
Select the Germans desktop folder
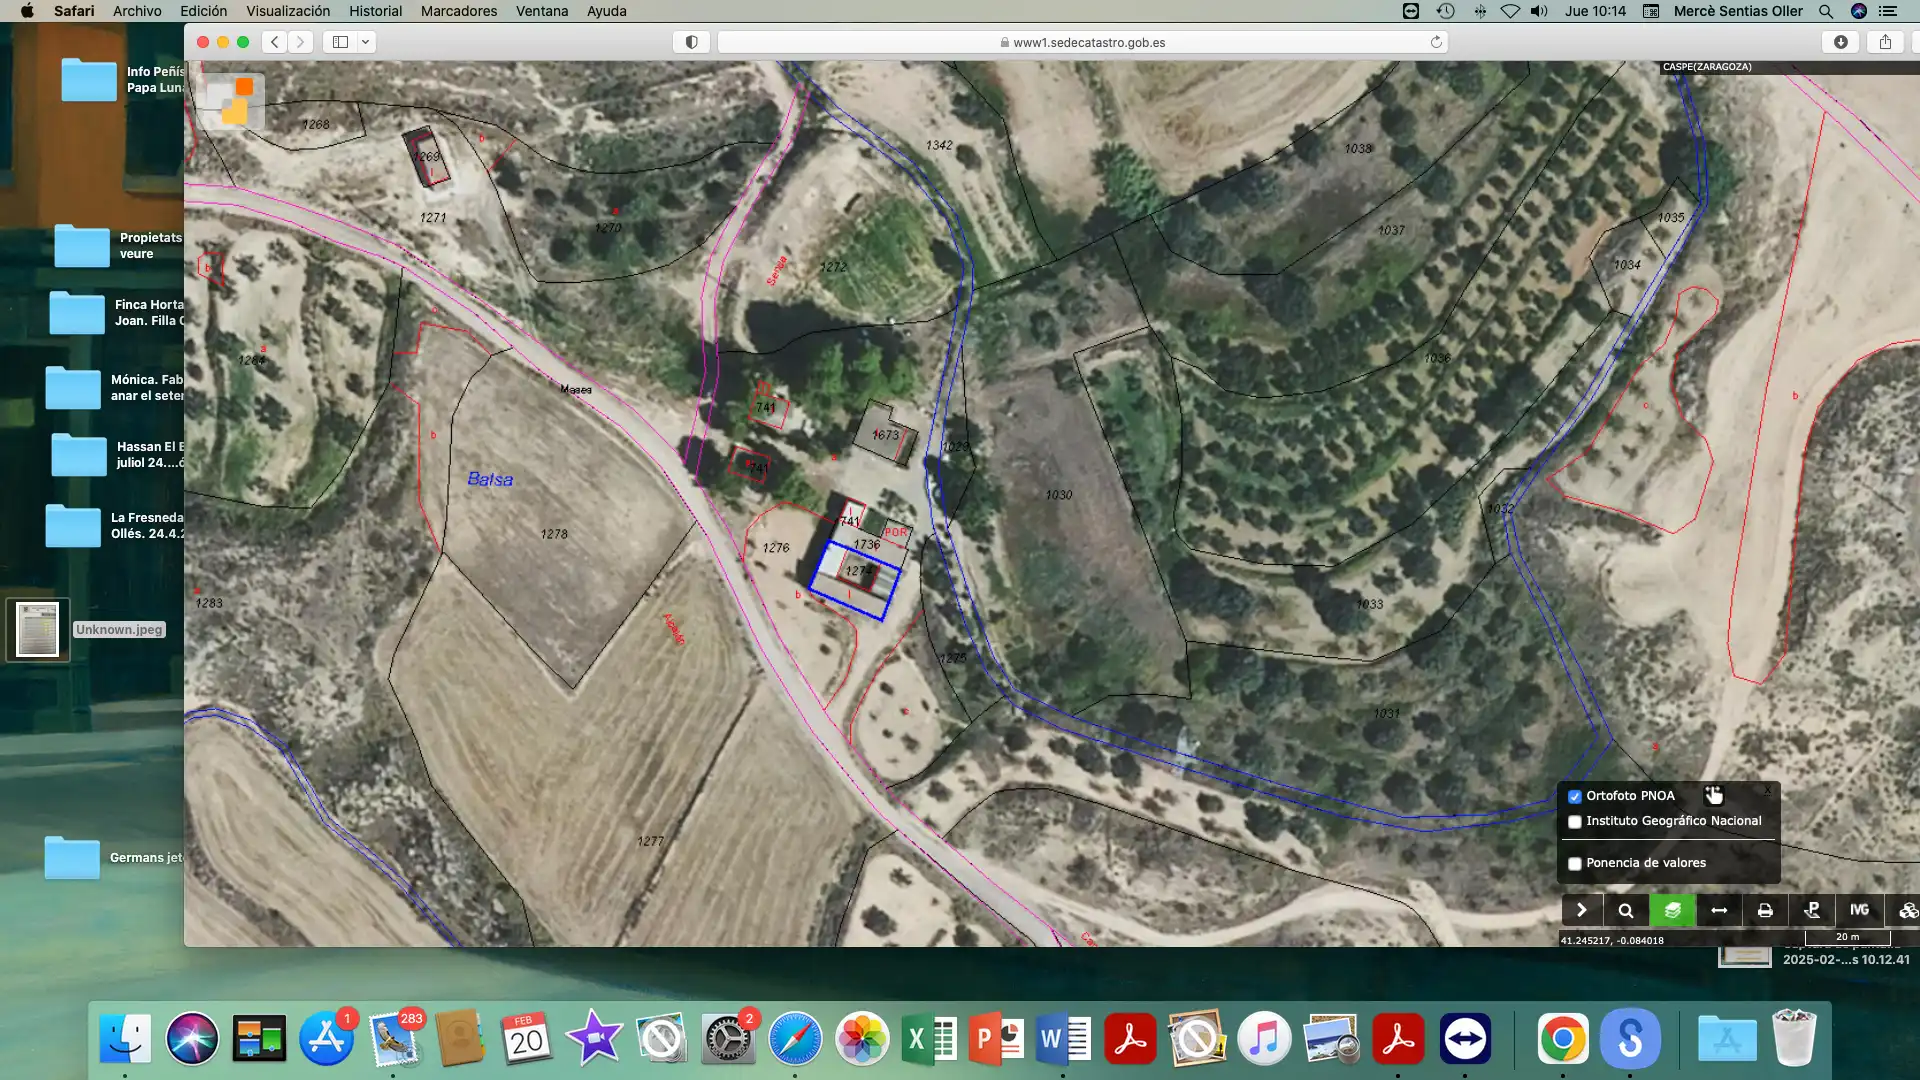(x=72, y=858)
